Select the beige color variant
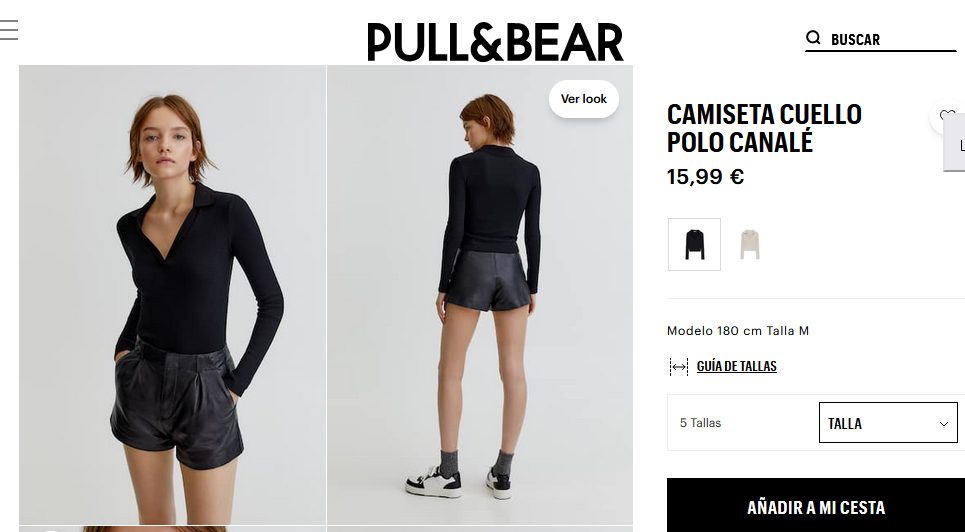The width and height of the screenshot is (965, 532). [749, 244]
